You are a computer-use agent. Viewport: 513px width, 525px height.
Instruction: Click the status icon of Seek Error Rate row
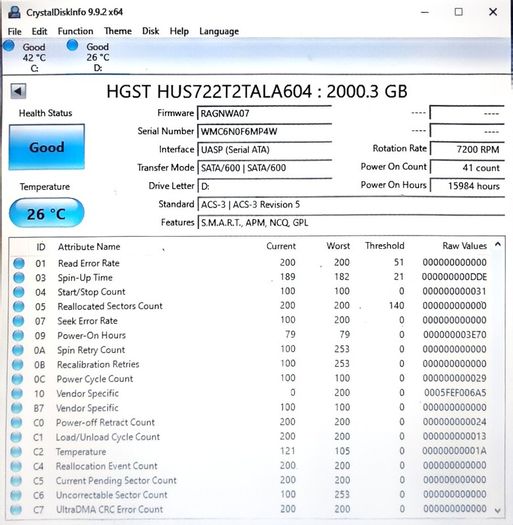coord(18,321)
